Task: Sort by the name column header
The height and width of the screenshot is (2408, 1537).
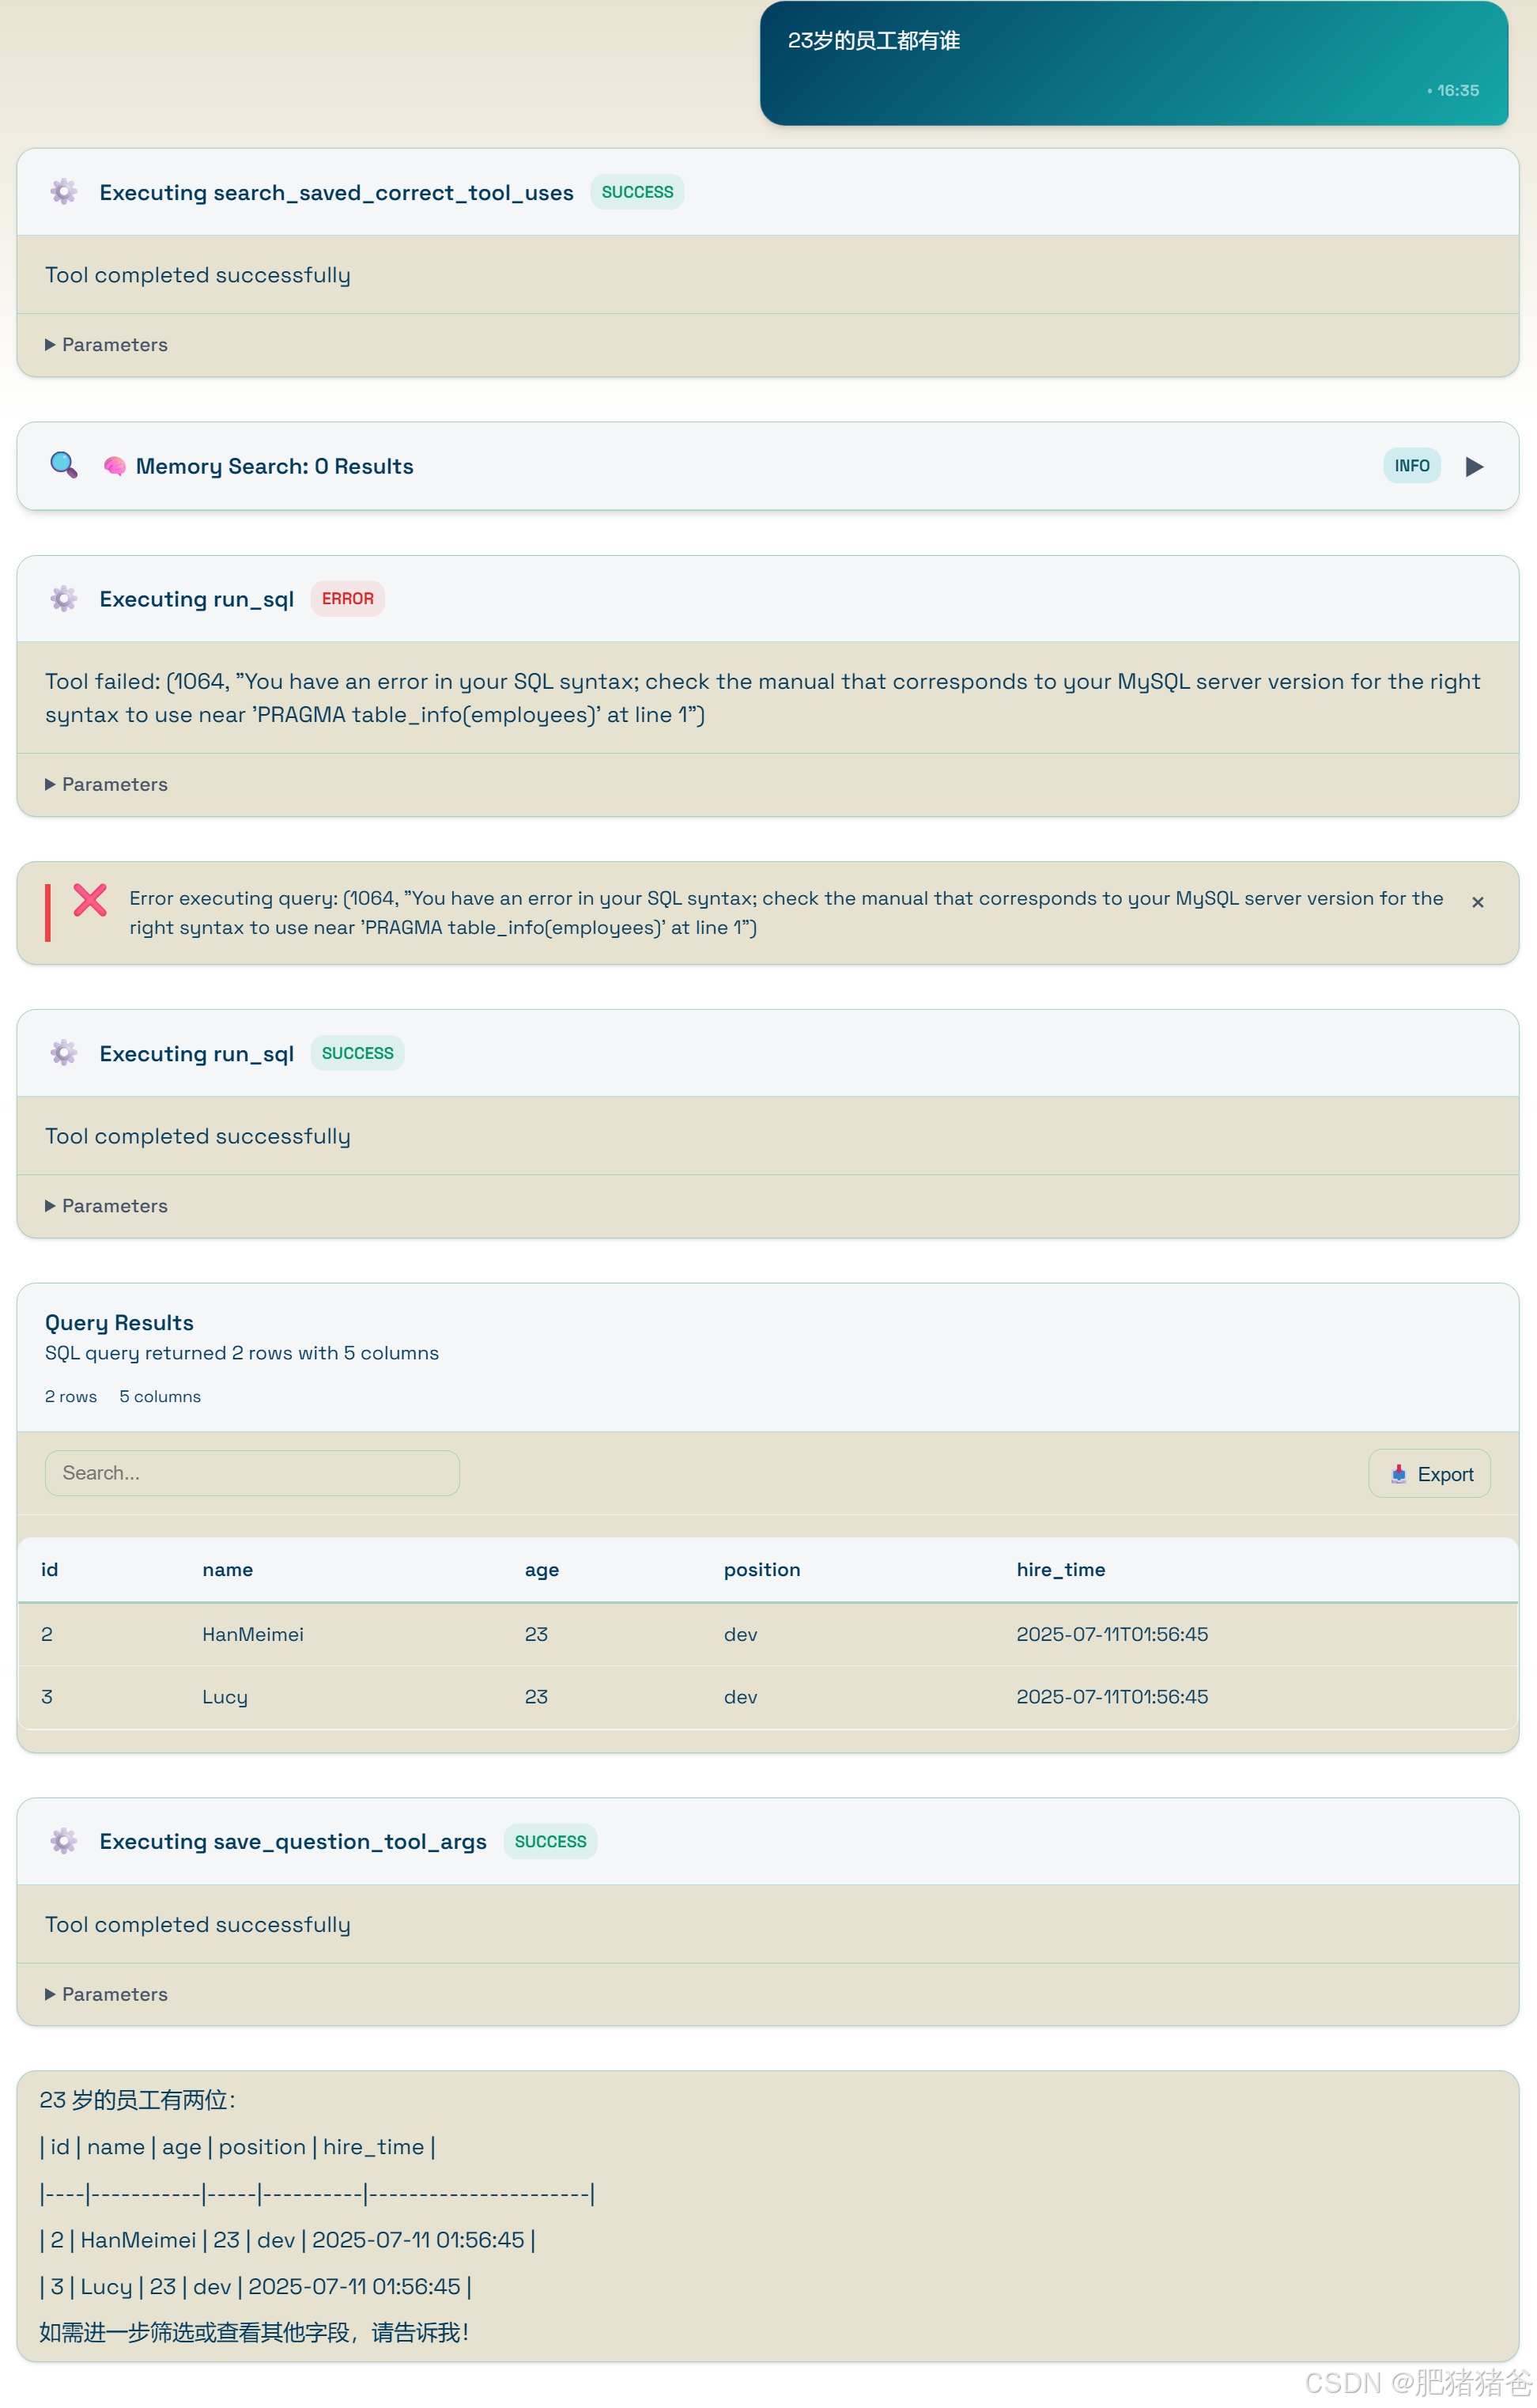Action: (227, 1569)
